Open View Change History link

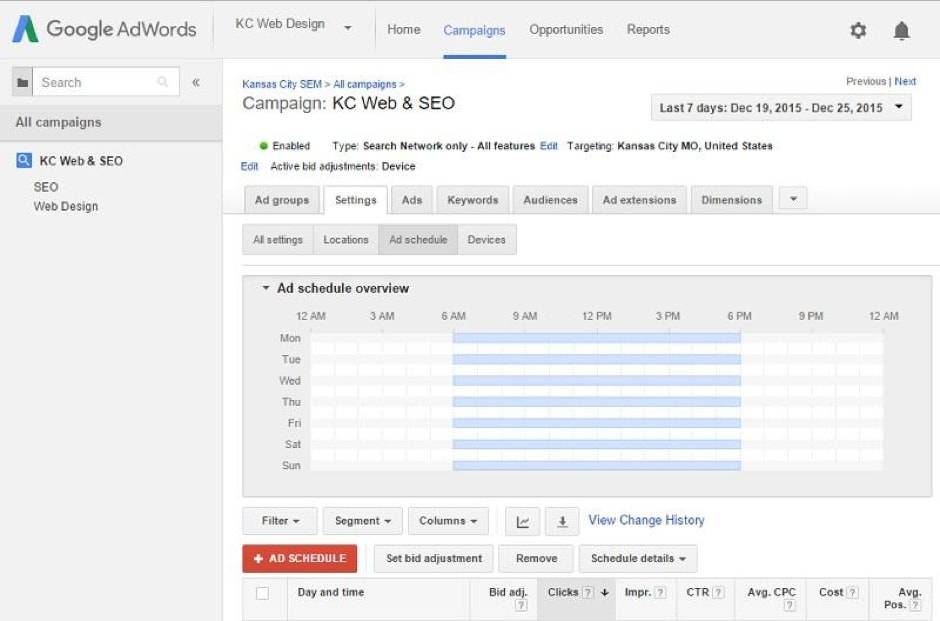646,520
